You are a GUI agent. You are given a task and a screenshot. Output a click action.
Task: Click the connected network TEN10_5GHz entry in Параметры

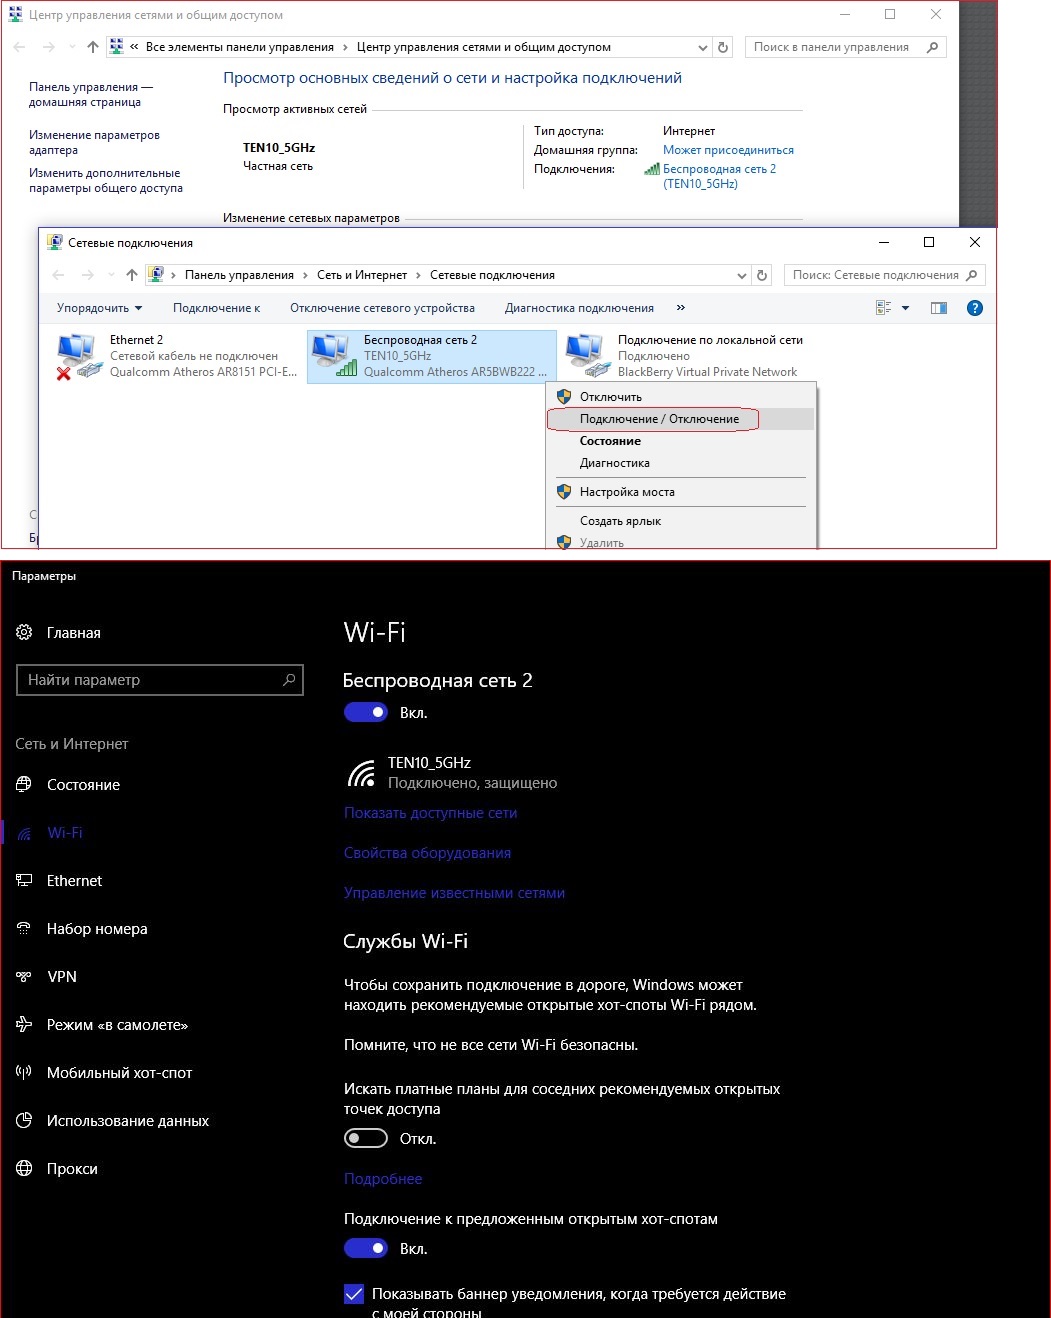click(451, 772)
